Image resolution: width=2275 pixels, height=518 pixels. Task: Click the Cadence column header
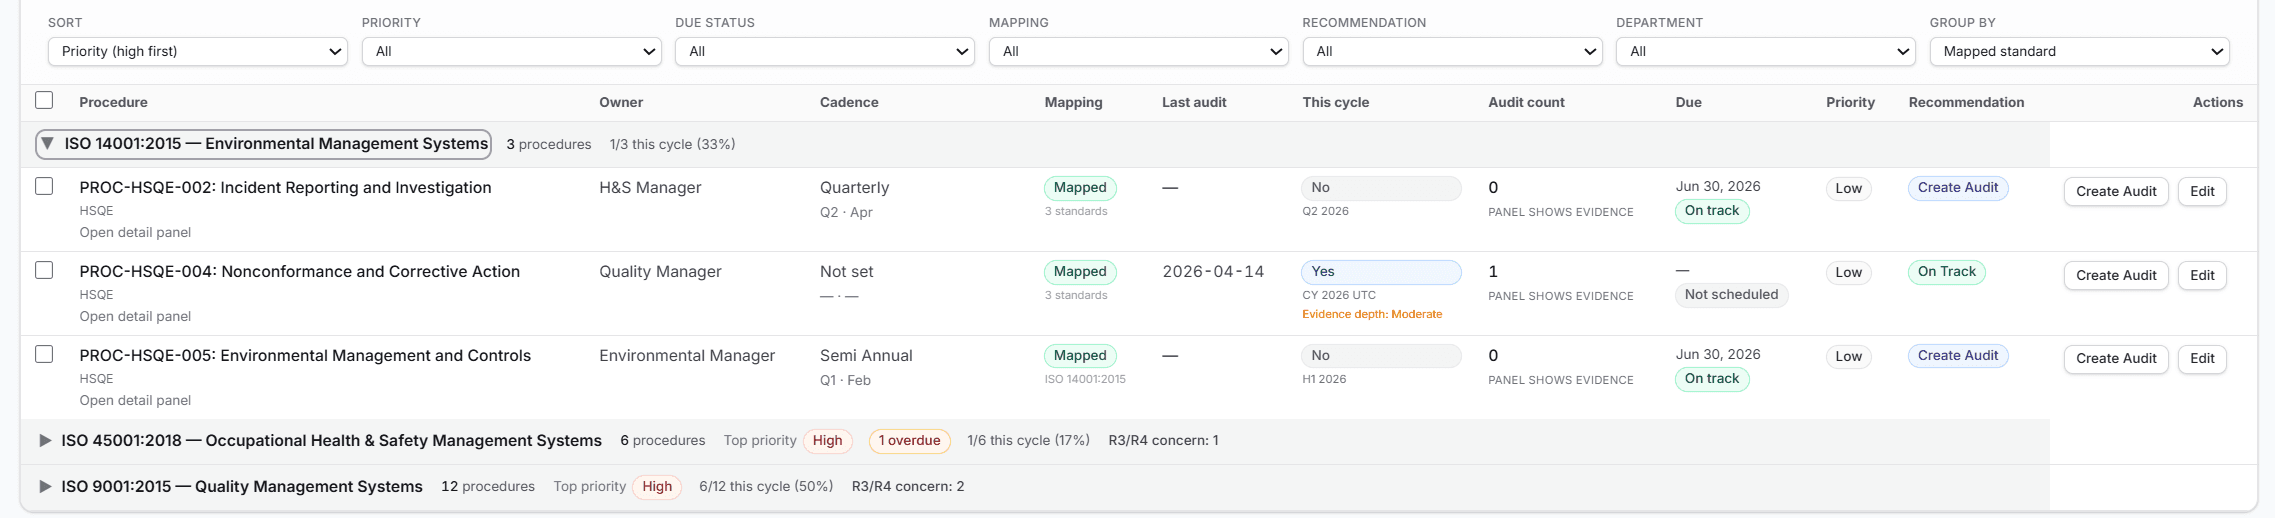[849, 102]
